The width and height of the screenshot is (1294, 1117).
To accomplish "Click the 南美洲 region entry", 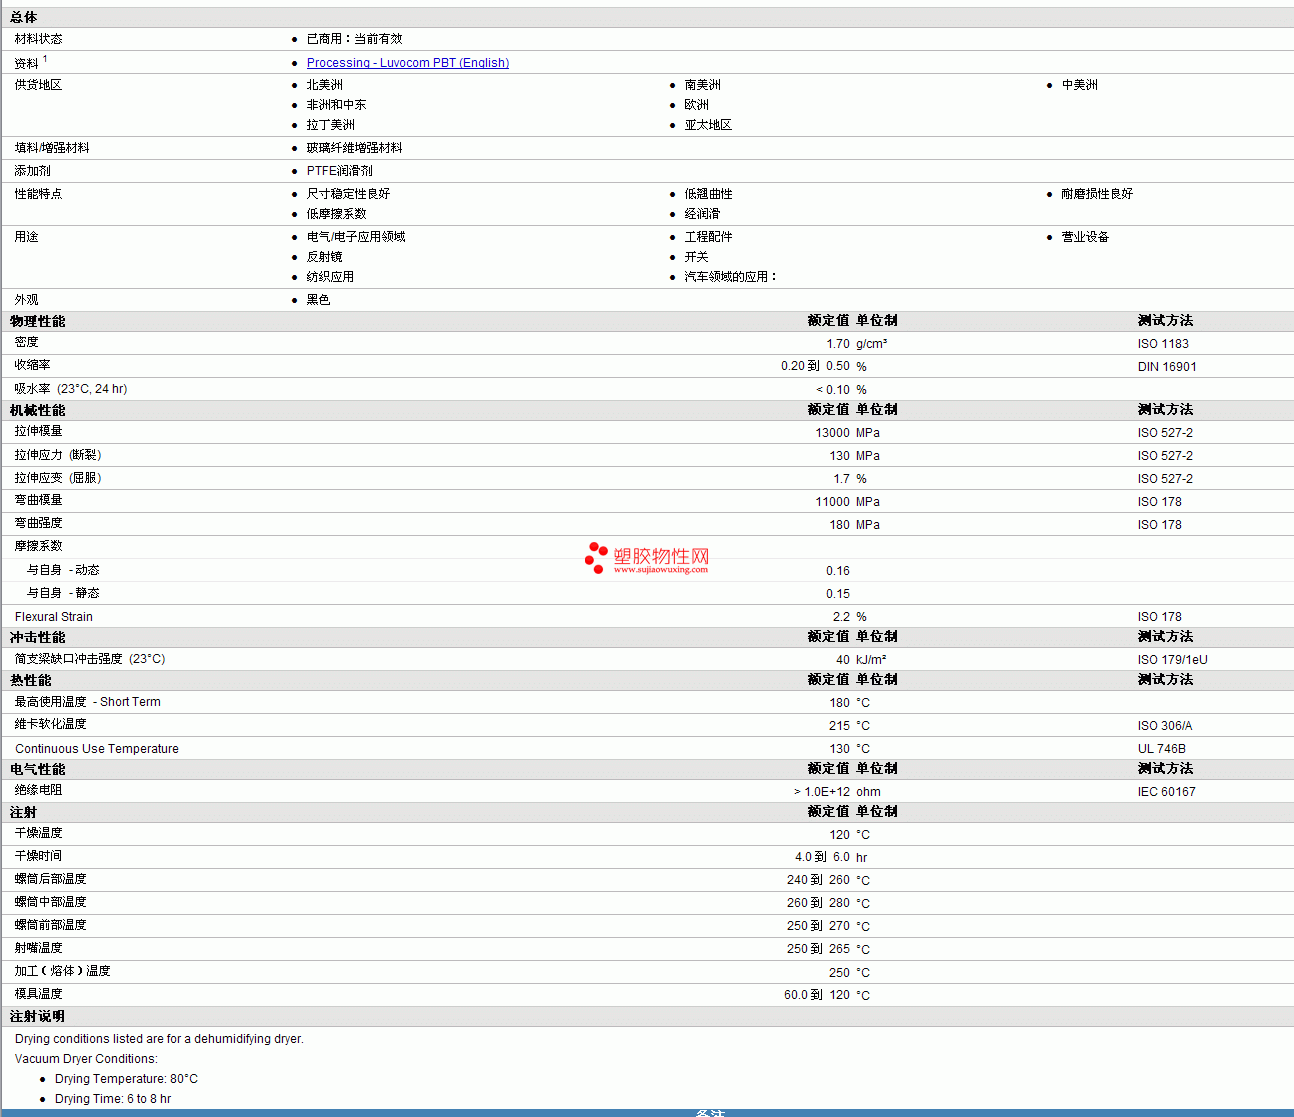I will [702, 85].
